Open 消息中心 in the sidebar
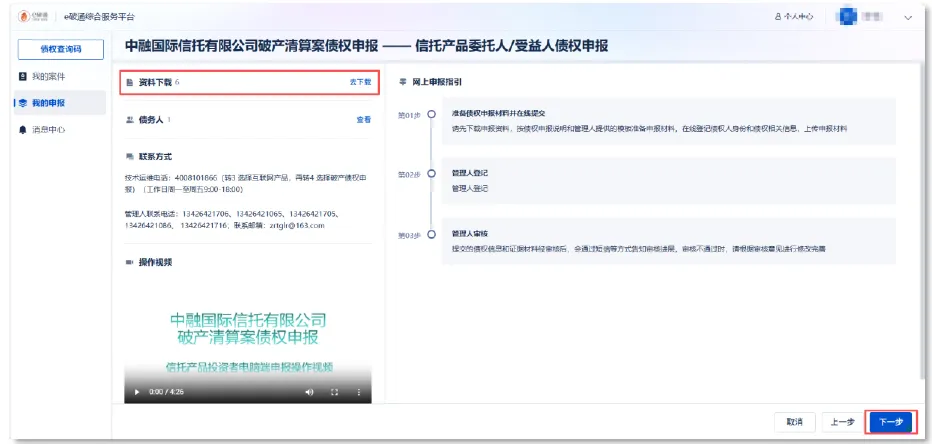This screenshot has height=444, width=932. (48, 129)
